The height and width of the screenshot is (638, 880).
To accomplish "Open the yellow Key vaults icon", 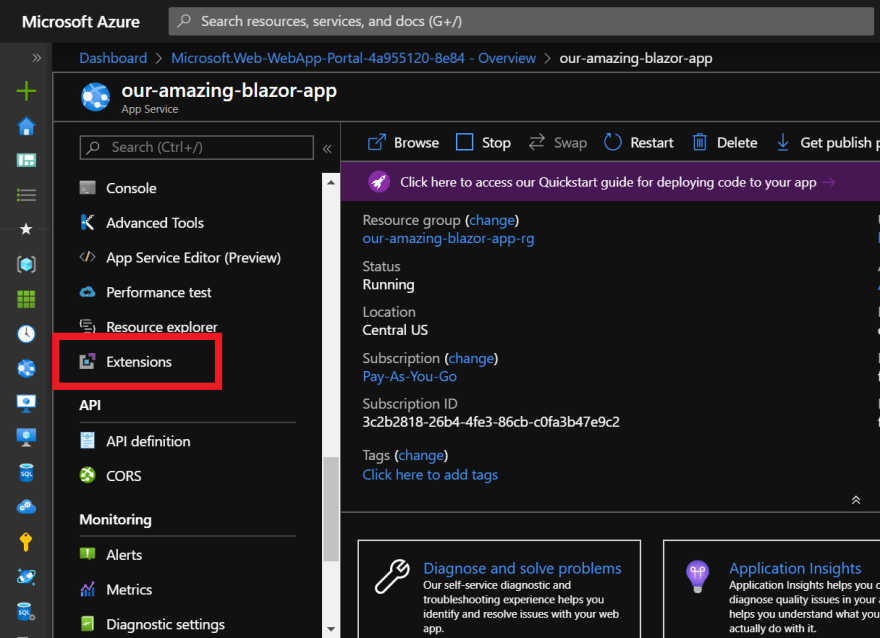I will click(26, 542).
